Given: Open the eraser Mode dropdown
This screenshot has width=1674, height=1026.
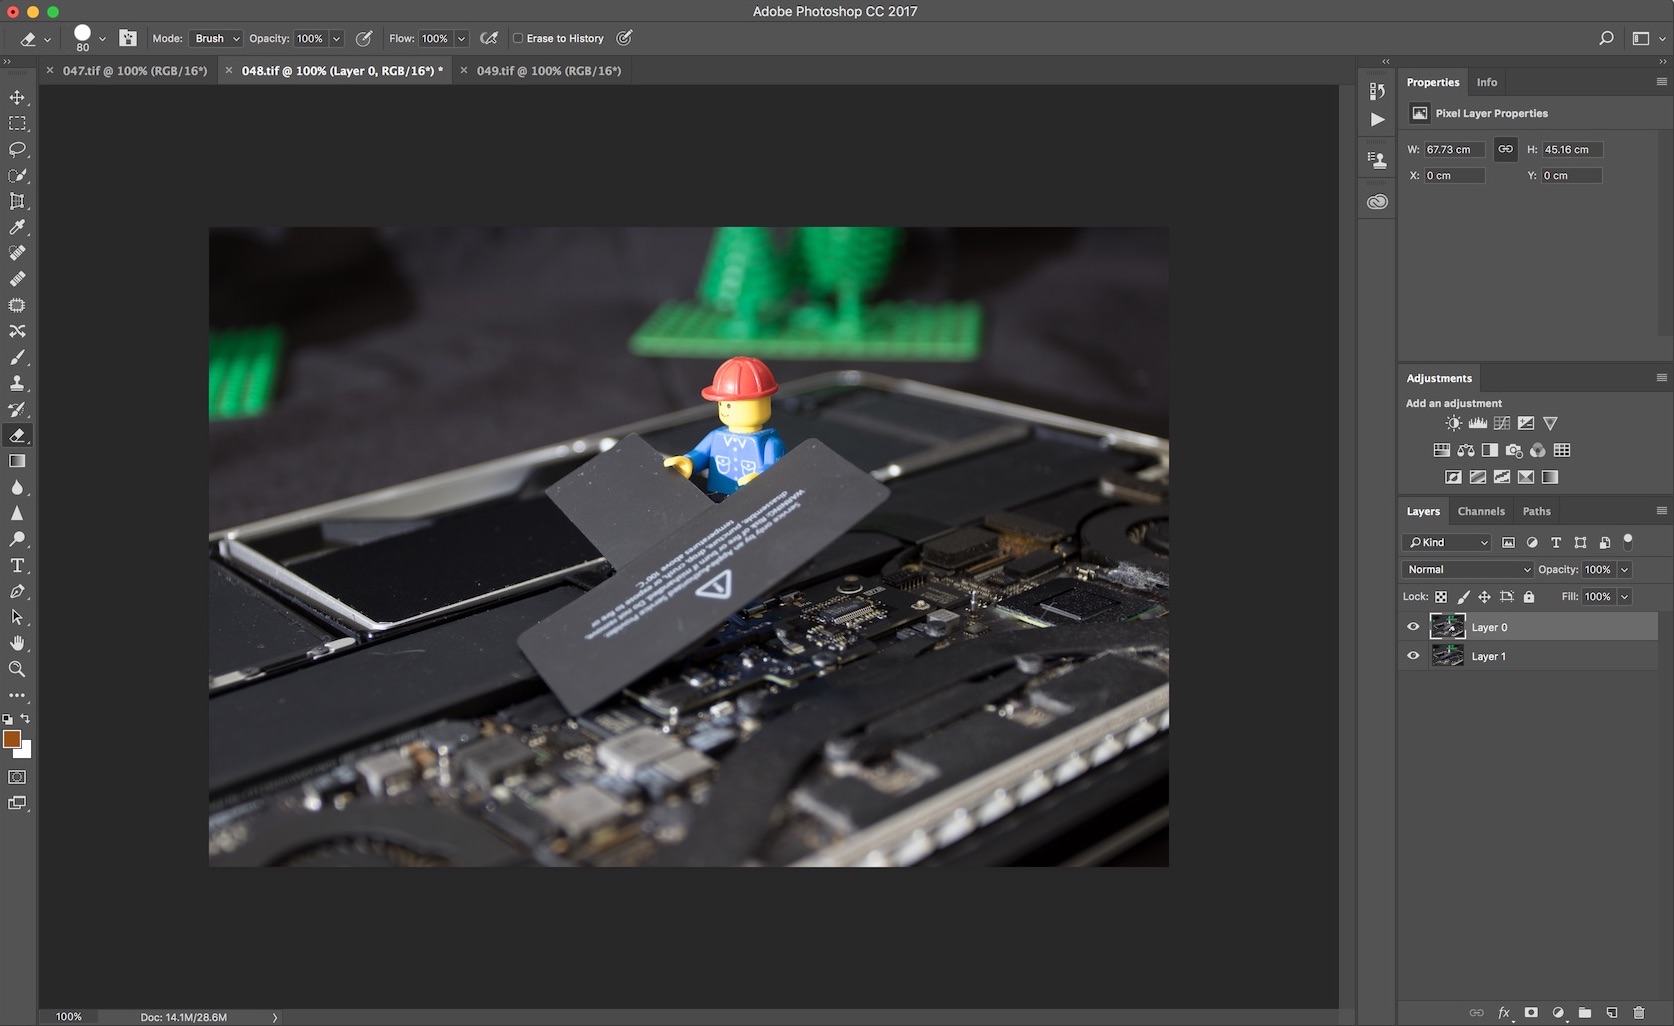Looking at the screenshot, I should click(x=216, y=38).
